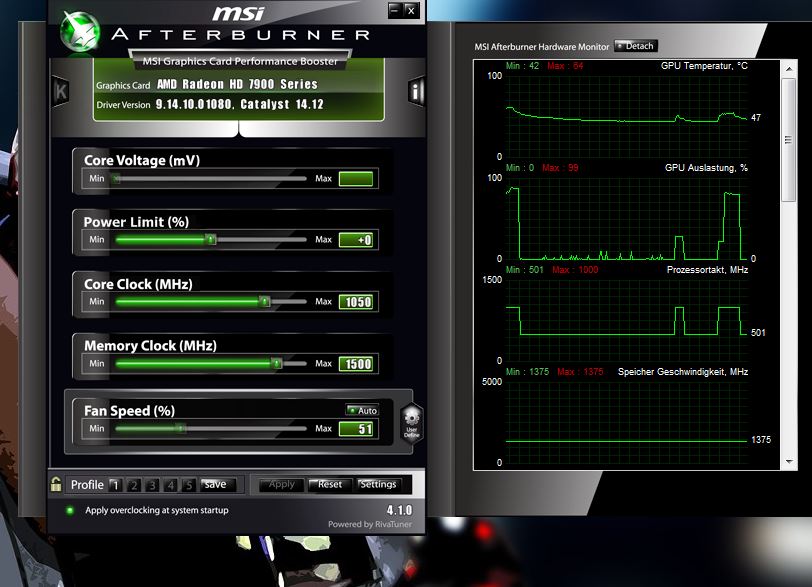Toggle Apply overclocking at system startup

(70, 510)
